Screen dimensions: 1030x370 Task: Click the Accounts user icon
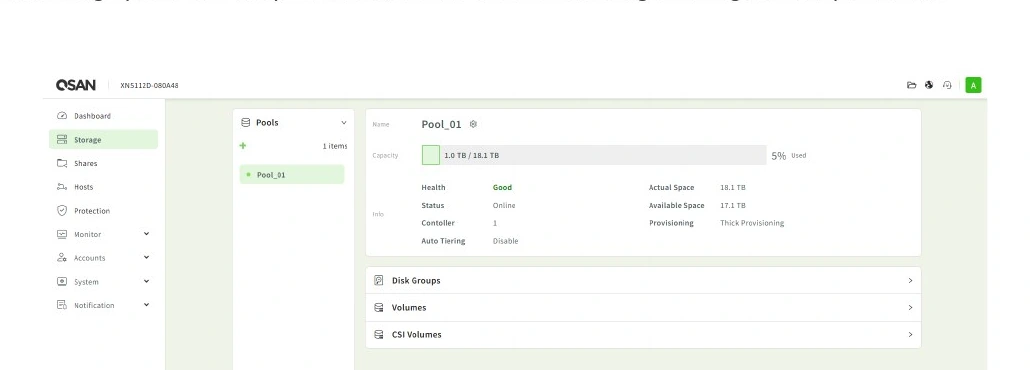(x=62, y=258)
